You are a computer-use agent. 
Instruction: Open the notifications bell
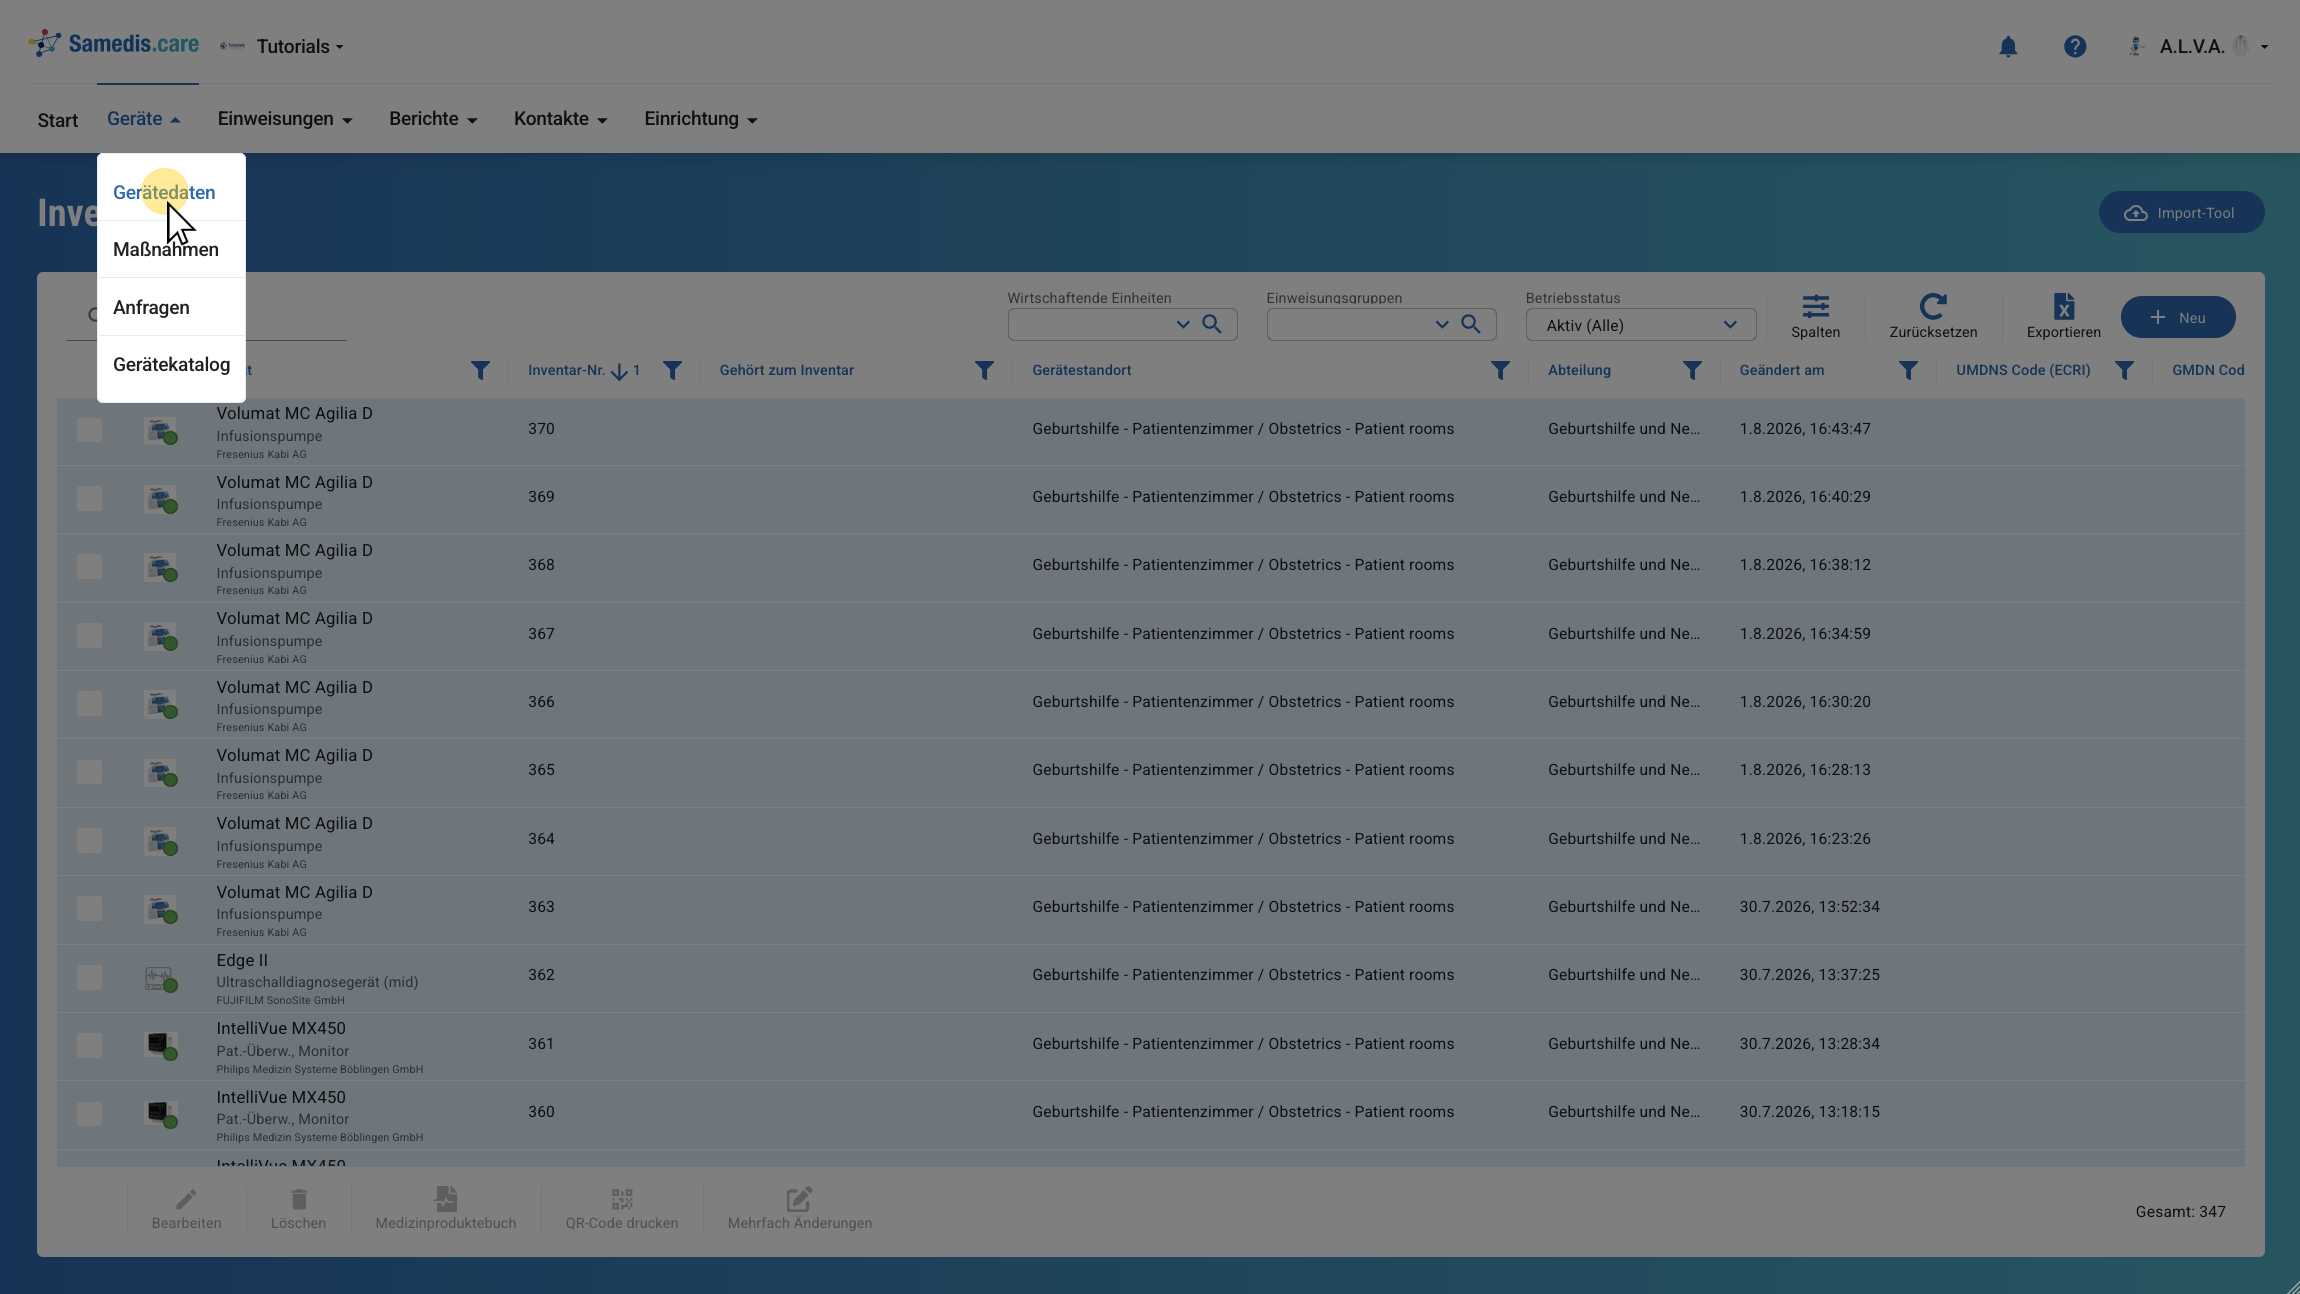coord(2008,46)
